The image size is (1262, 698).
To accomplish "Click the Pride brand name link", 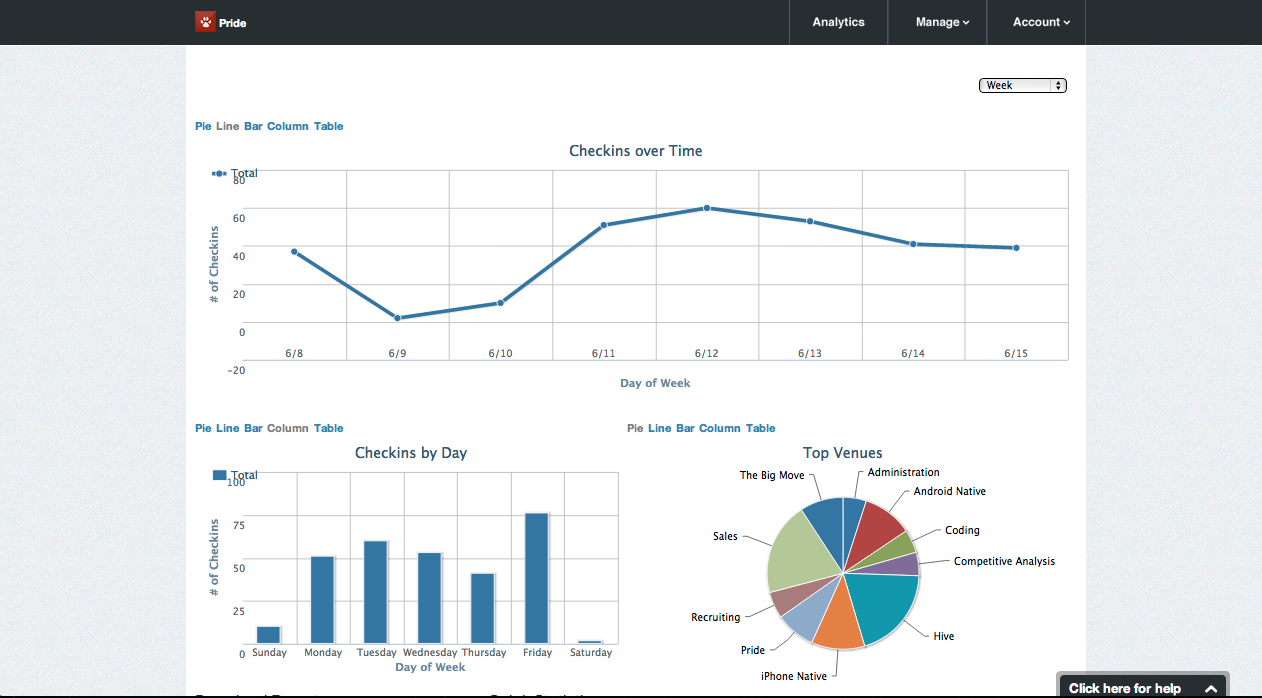I will (232, 22).
